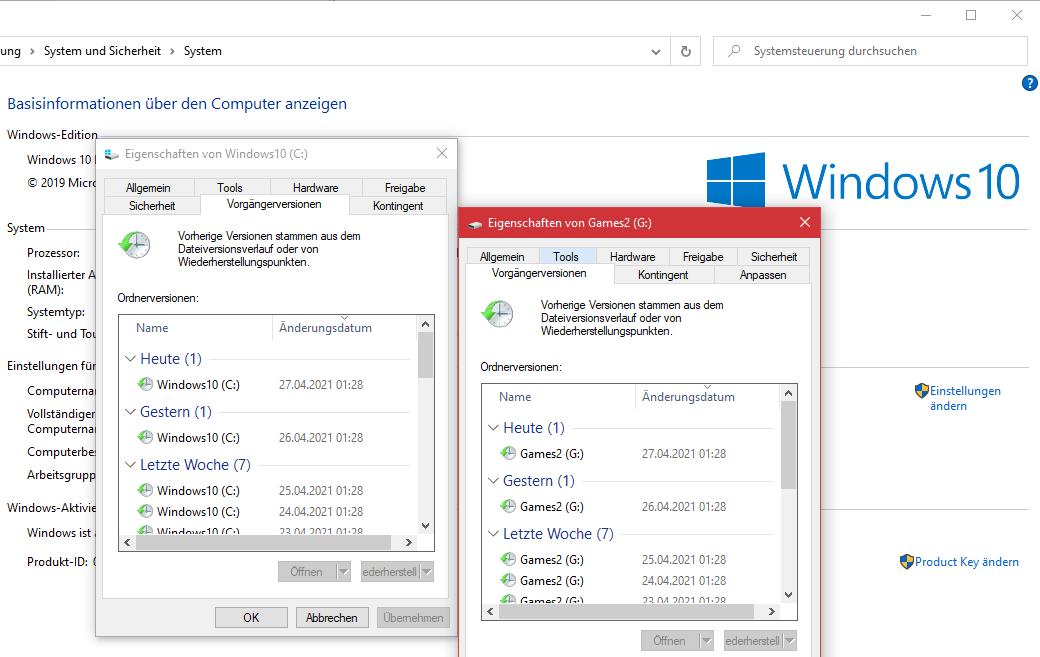Click restore icon of Games2 (G:) 26.04.2021

pyautogui.click(x=508, y=506)
